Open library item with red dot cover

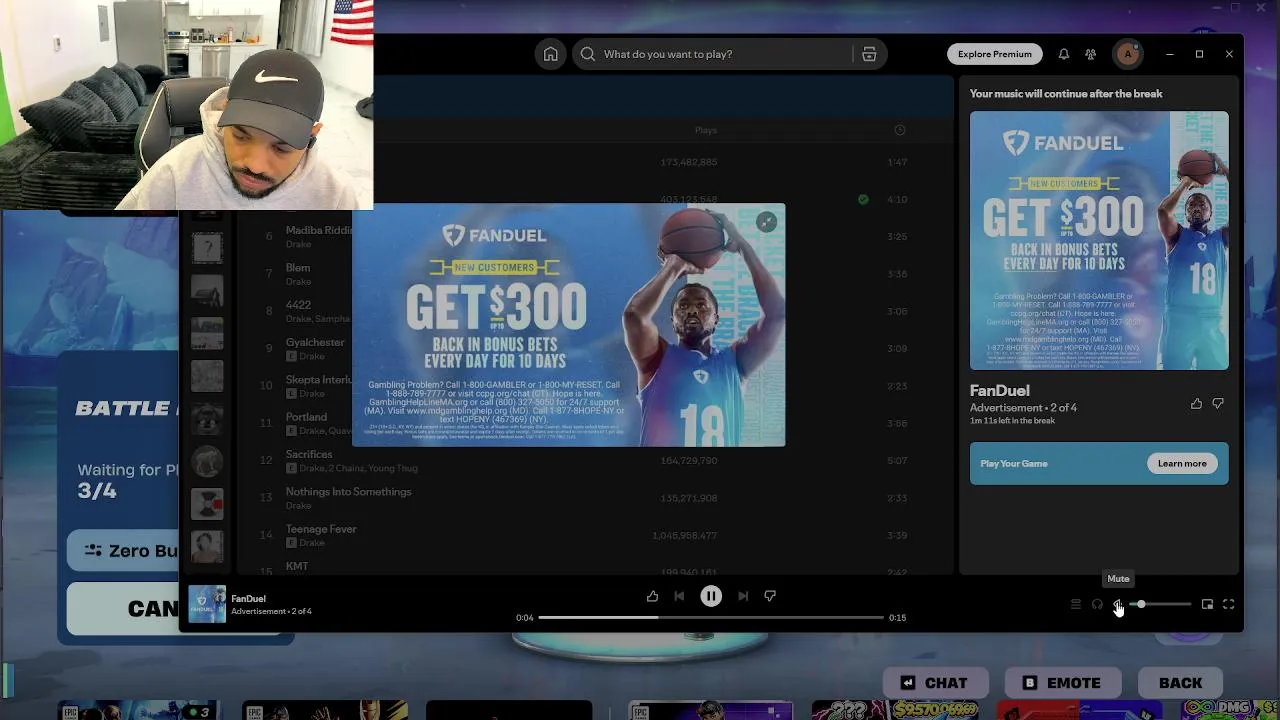coord(207,503)
